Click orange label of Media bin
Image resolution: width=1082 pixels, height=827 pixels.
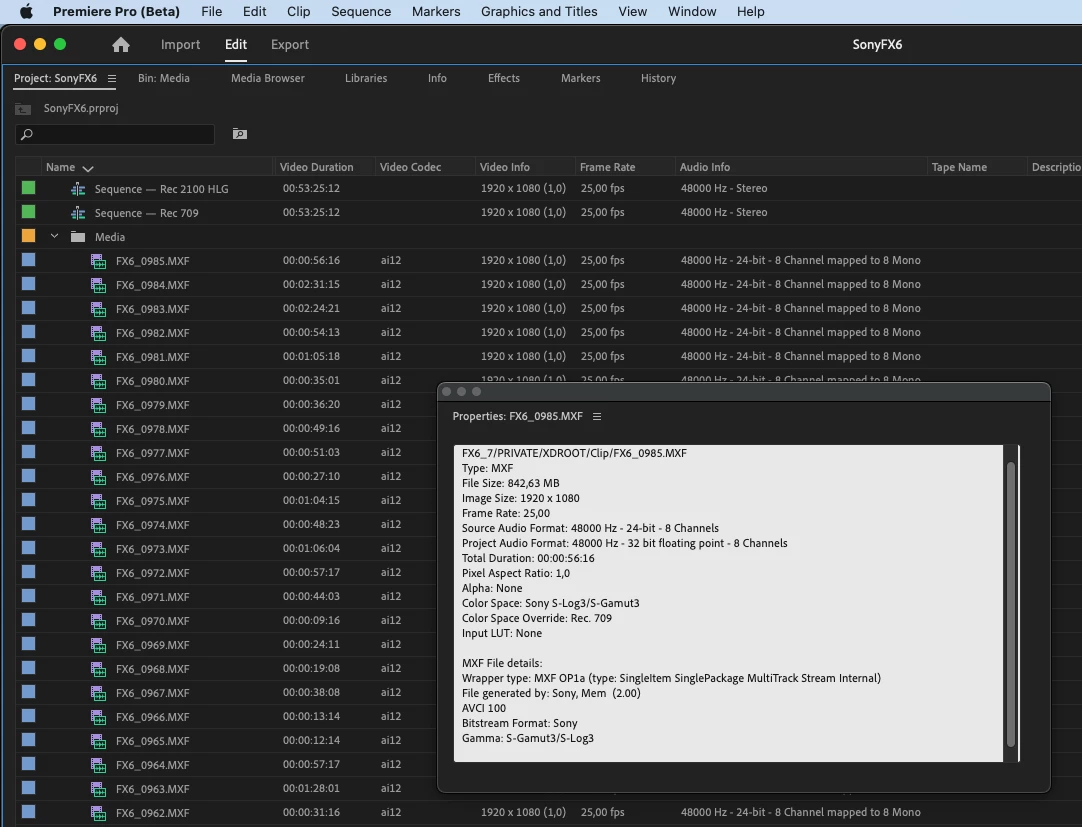tap(28, 235)
